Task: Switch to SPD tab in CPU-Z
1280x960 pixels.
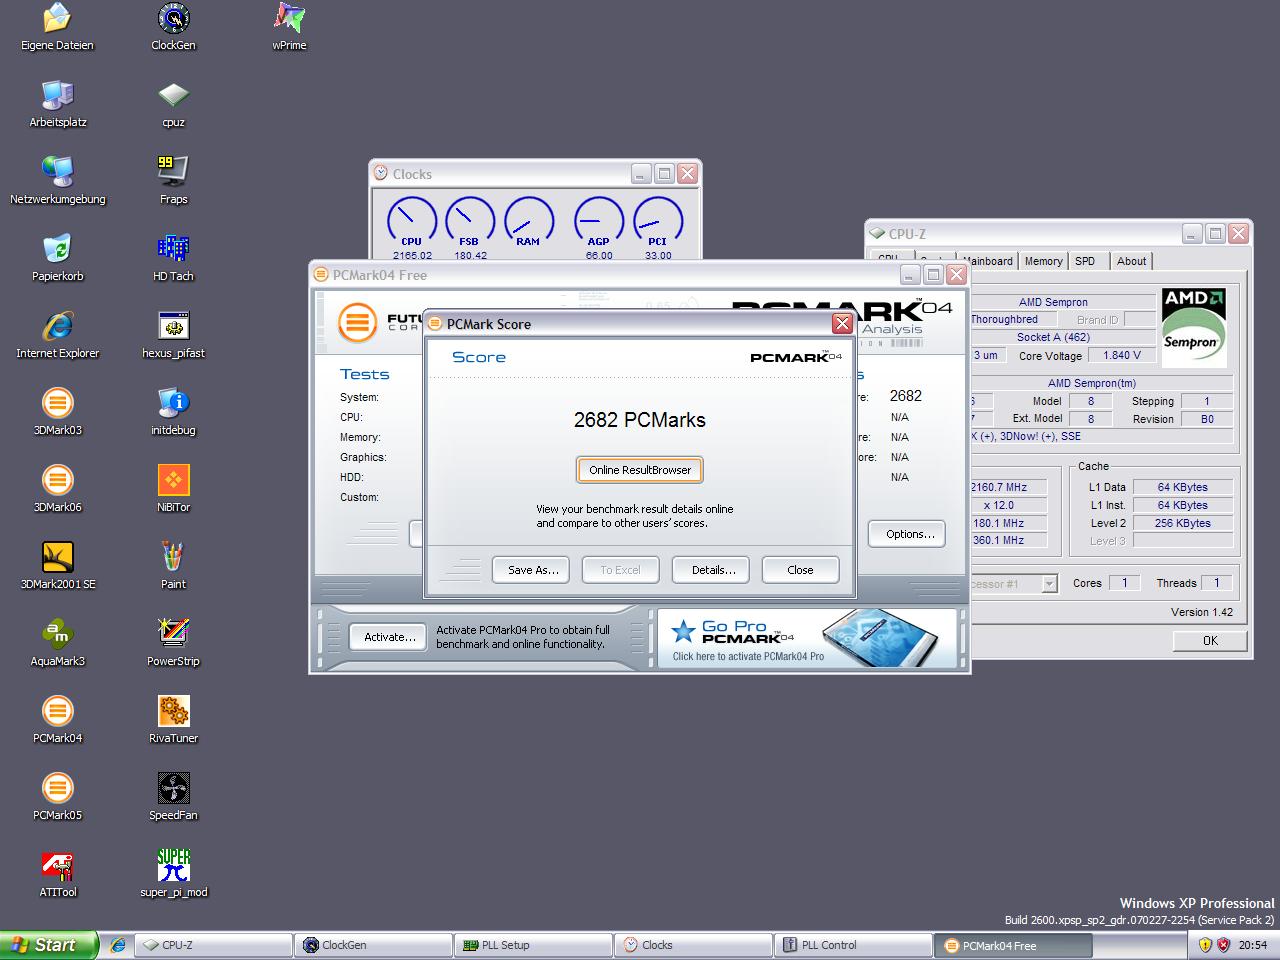Action: click(1085, 261)
